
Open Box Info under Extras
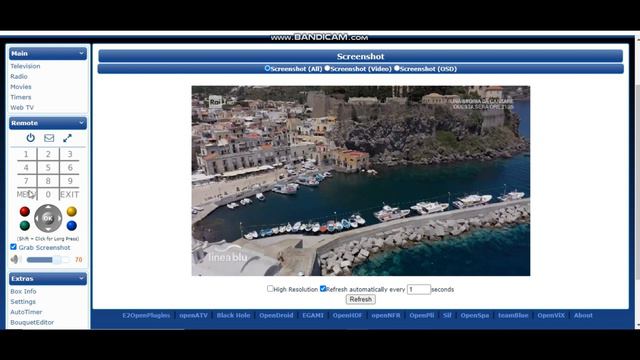click(x=23, y=291)
